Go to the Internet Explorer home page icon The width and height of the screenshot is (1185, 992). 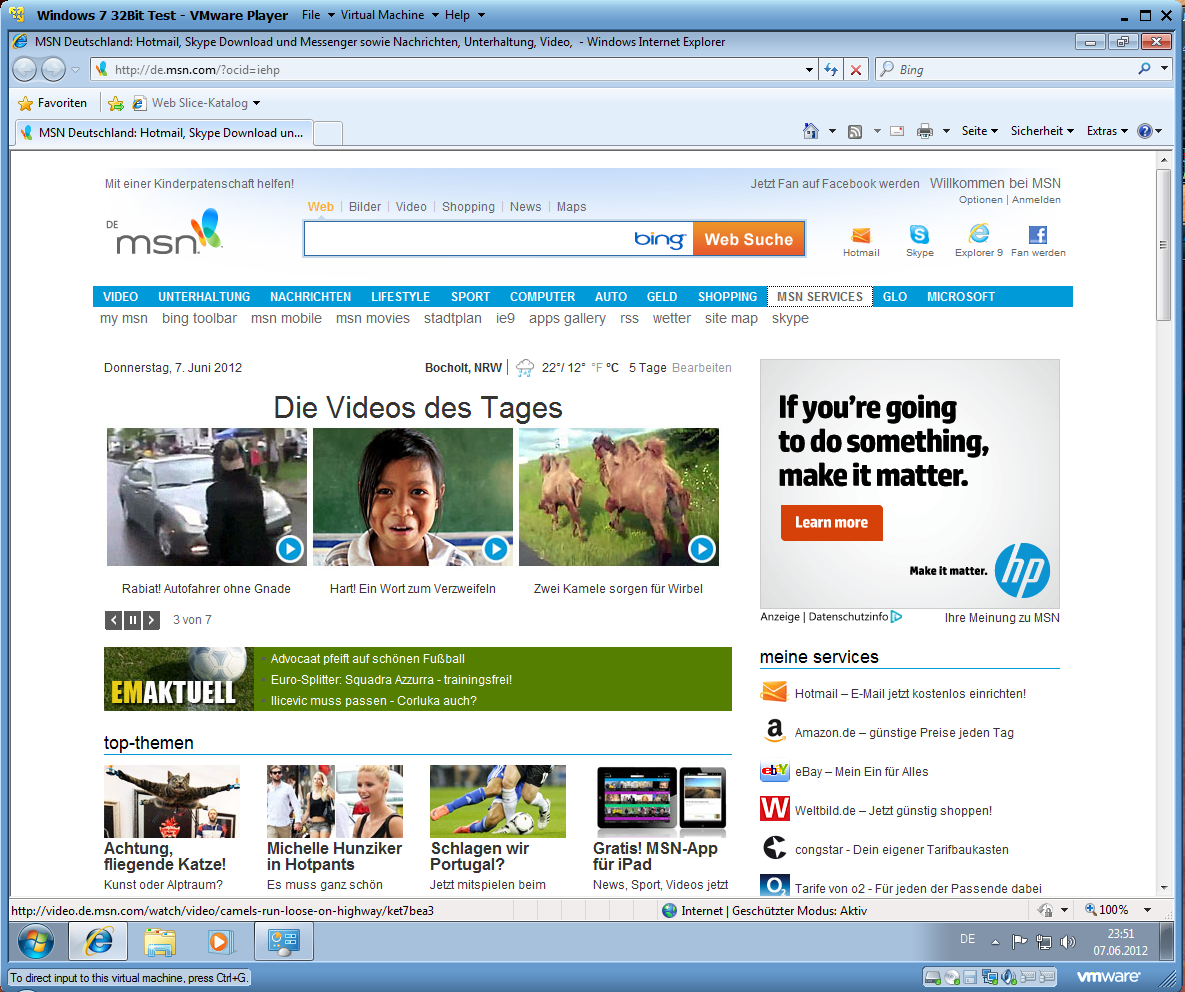[x=810, y=131]
